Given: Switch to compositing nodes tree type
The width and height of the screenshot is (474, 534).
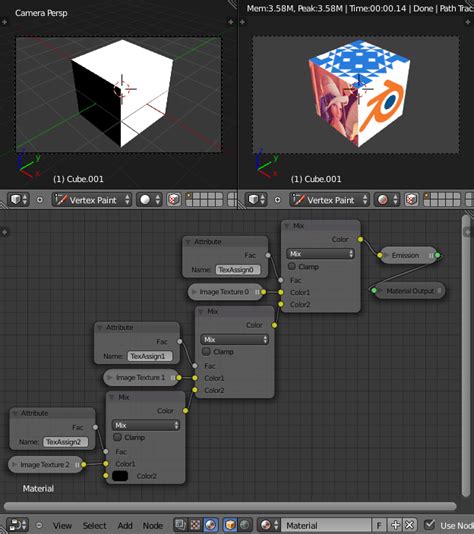Looking at the screenshot, I should [180, 525].
